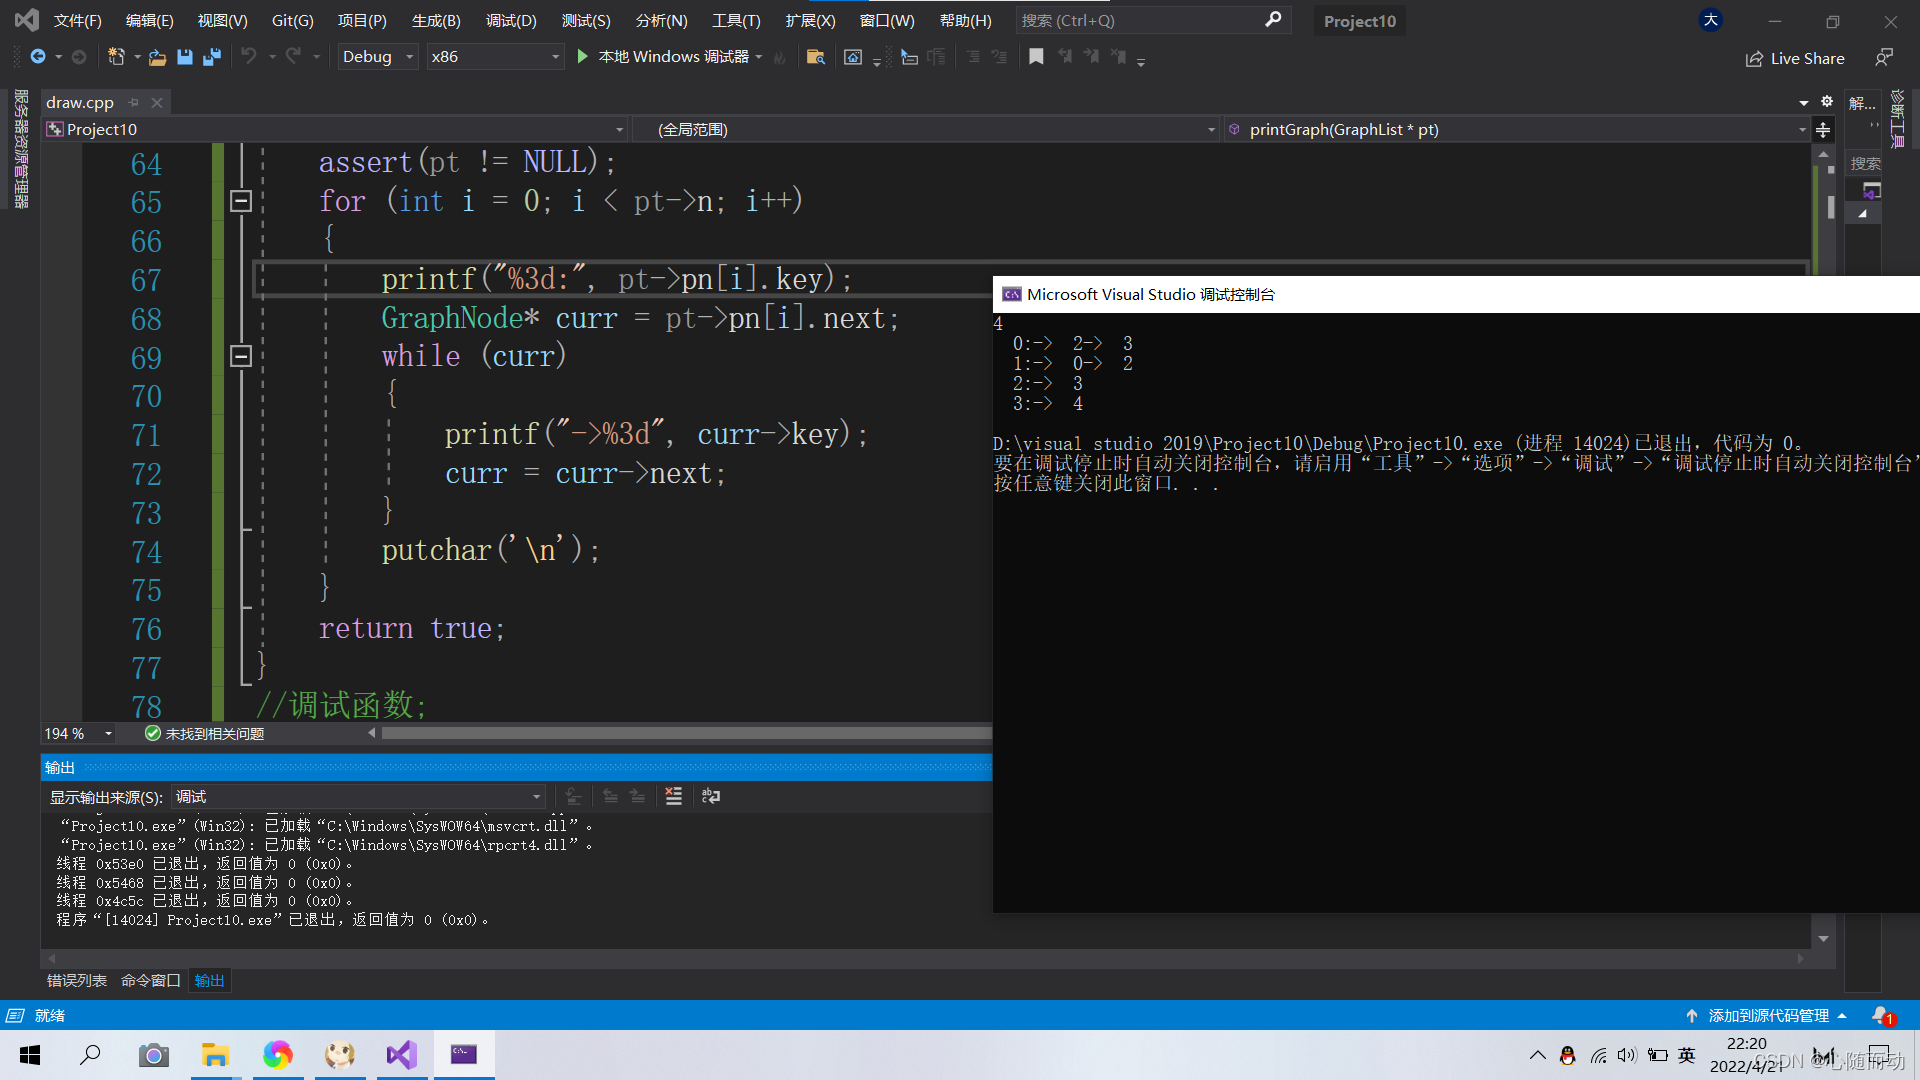Select the 输出 tab at bottom
This screenshot has width=1920, height=1080.
210,980
